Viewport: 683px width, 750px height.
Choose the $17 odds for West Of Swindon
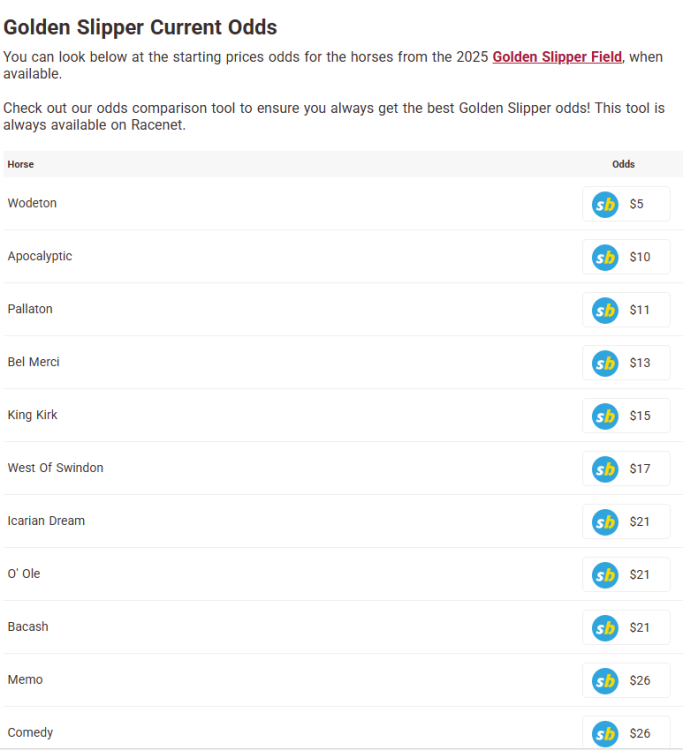tap(640, 470)
